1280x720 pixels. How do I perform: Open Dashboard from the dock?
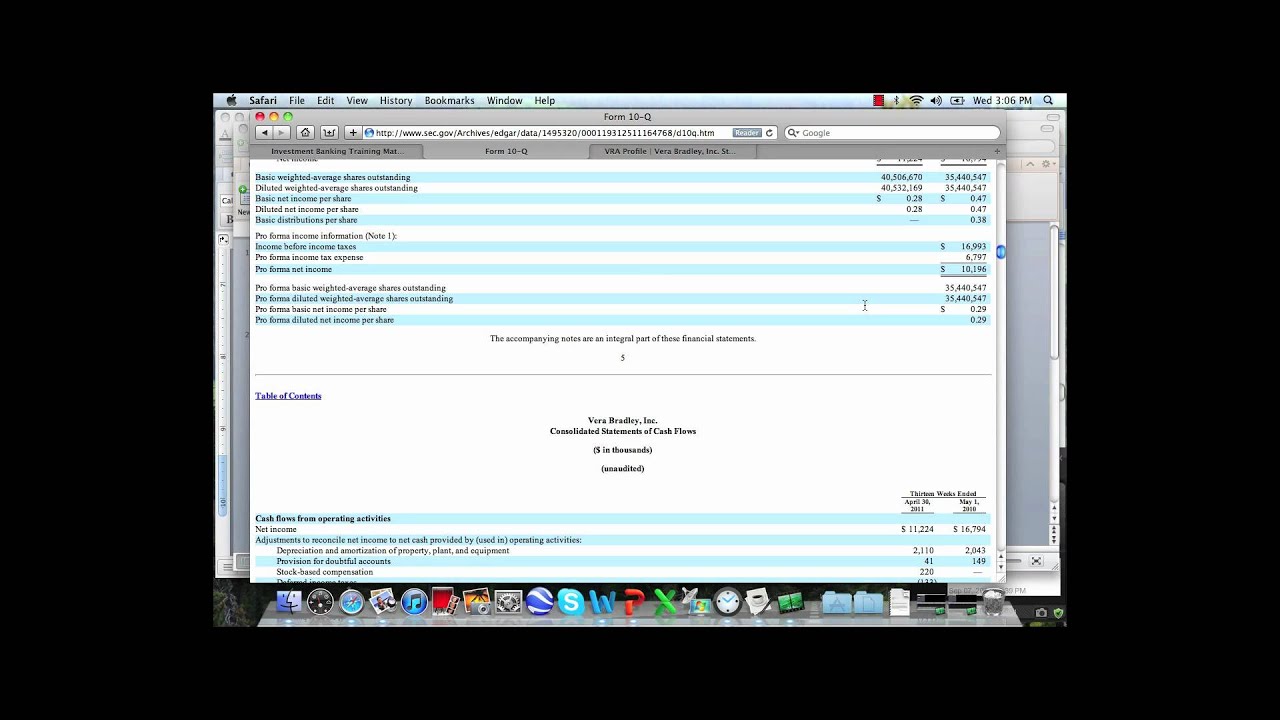[320, 602]
